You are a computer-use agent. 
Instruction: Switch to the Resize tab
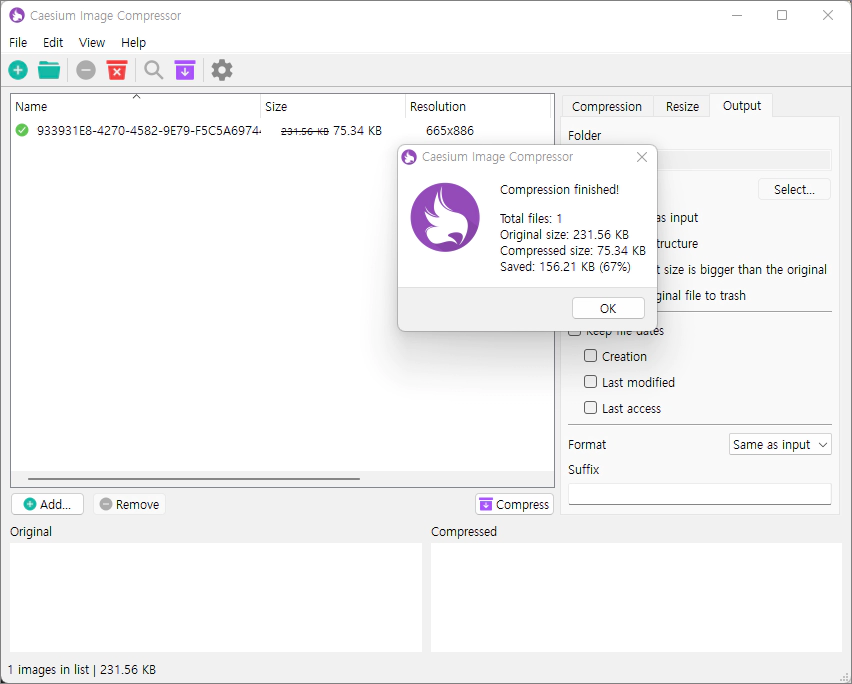(682, 106)
